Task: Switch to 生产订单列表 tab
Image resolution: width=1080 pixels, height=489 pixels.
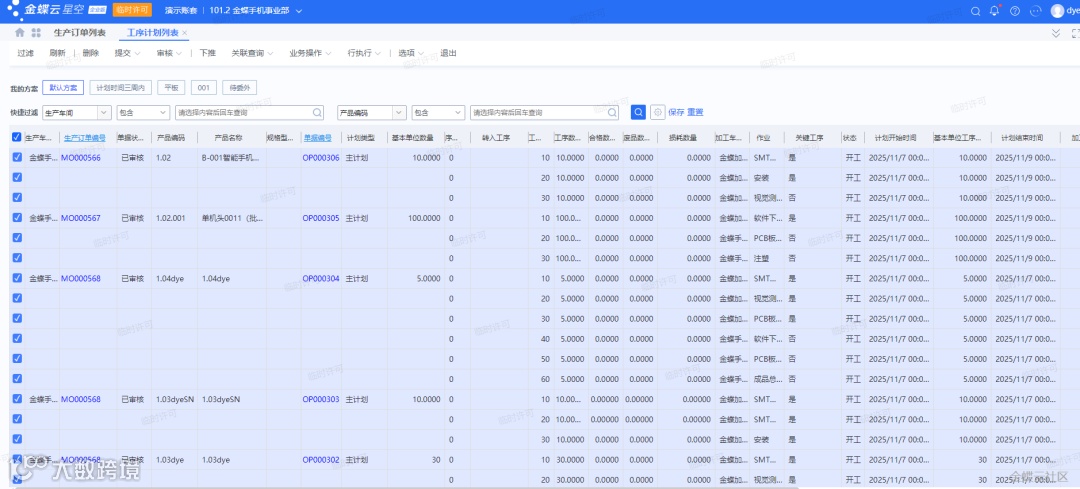Action: (79, 33)
